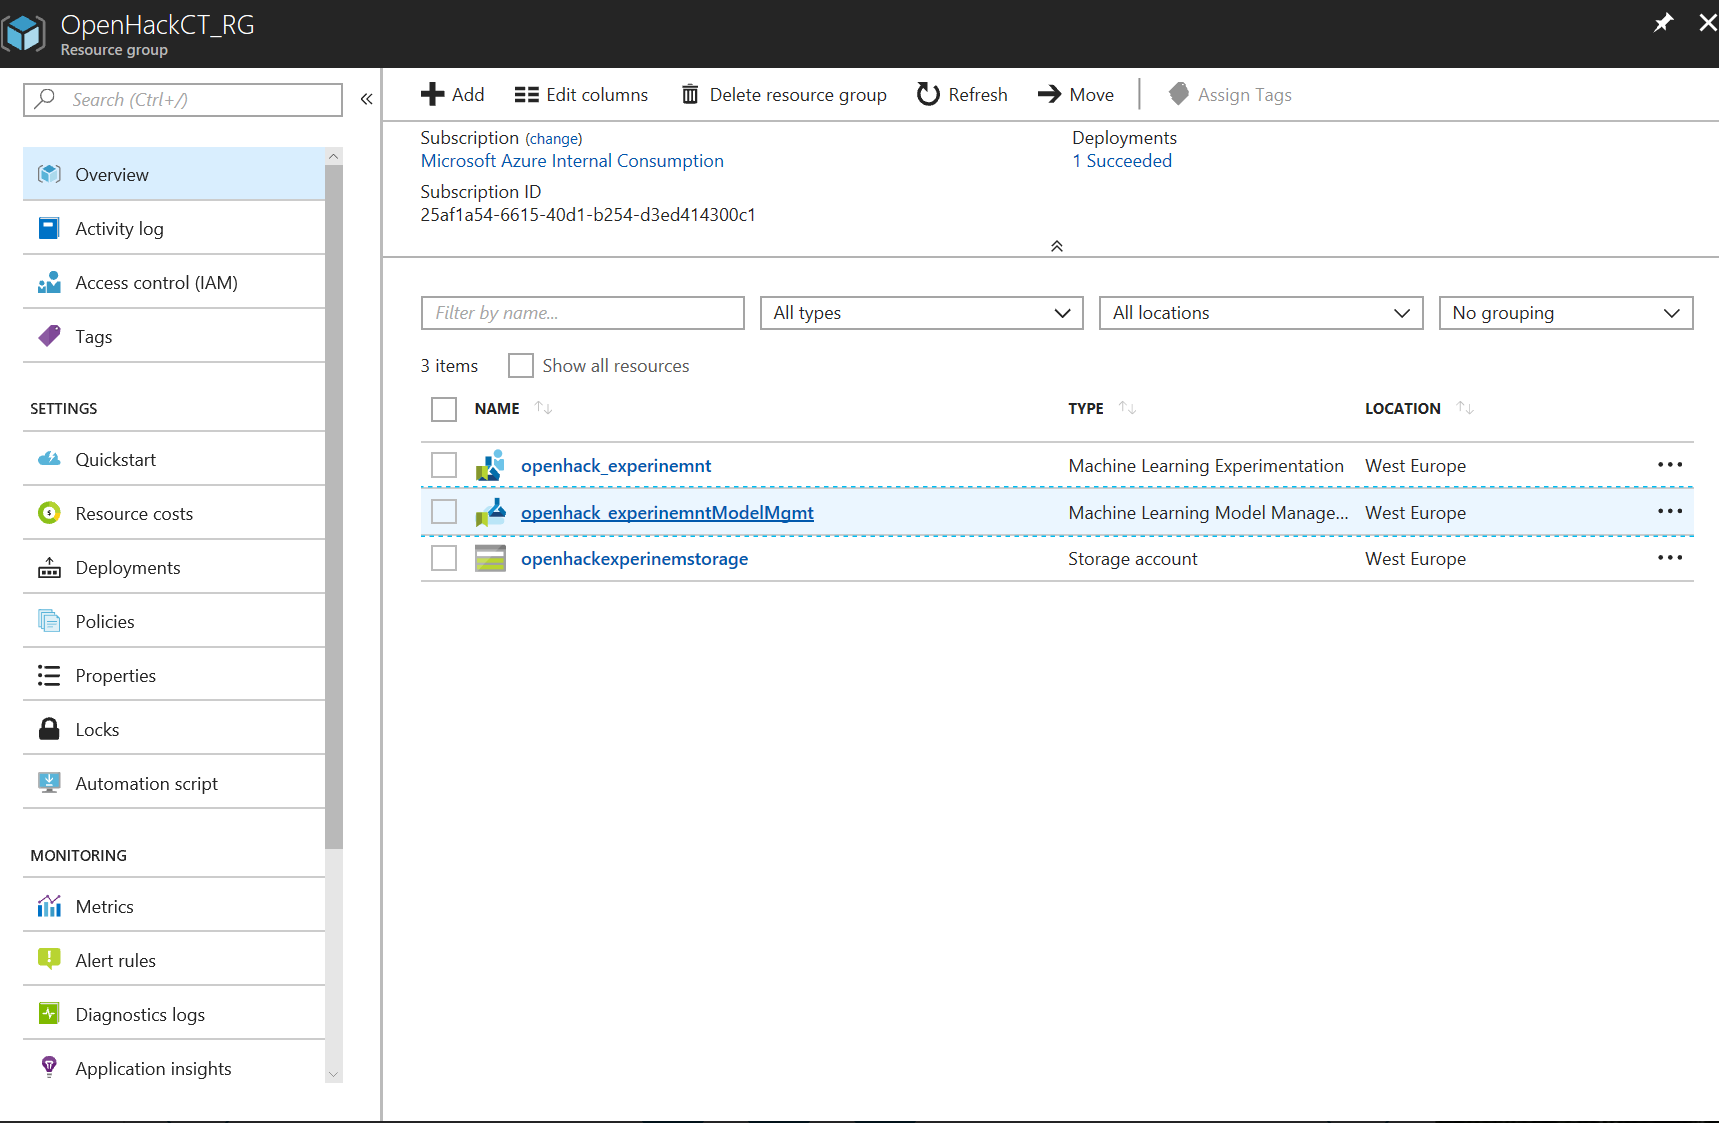Open the Access control (IAM) menu item
Viewport: 1719px width, 1123px height.
coord(174,282)
